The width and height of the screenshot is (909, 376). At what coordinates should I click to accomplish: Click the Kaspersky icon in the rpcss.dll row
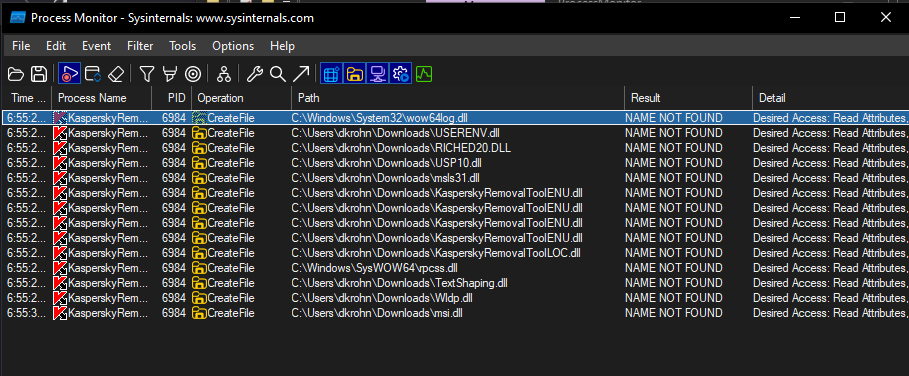click(60, 268)
